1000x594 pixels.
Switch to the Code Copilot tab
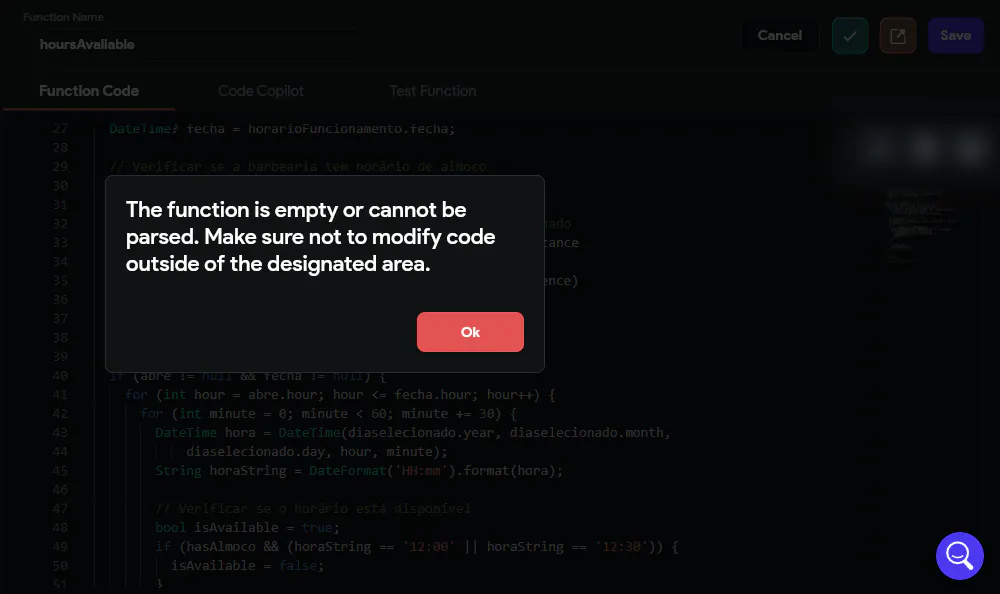coord(261,91)
